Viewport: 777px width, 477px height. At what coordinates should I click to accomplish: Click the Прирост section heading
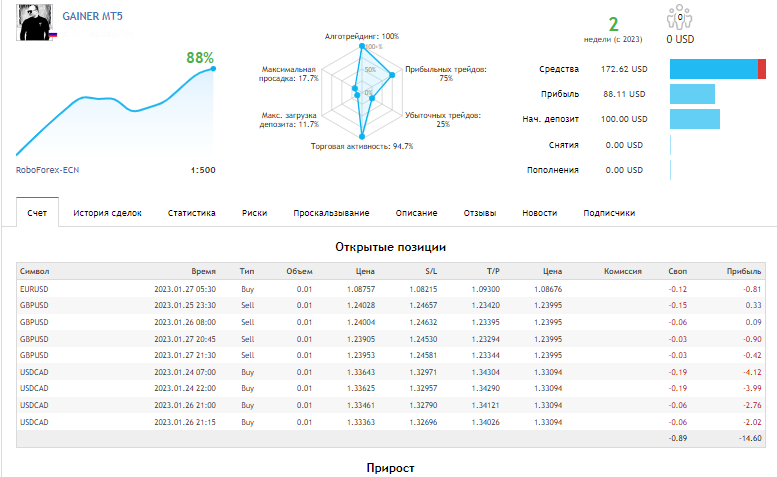(x=390, y=468)
